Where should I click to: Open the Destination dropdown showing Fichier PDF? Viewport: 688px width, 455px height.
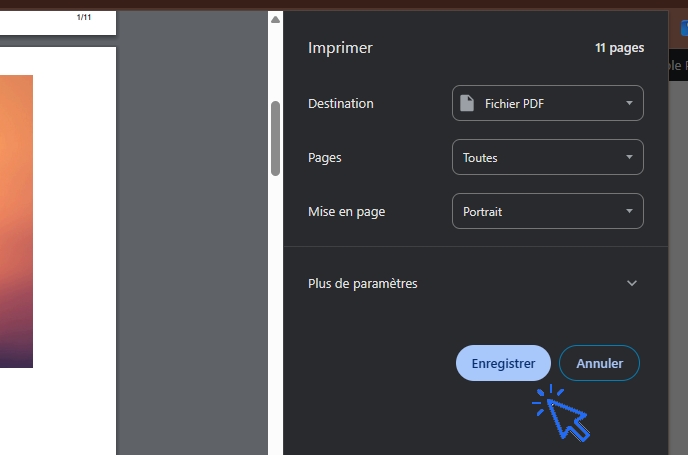coord(547,103)
